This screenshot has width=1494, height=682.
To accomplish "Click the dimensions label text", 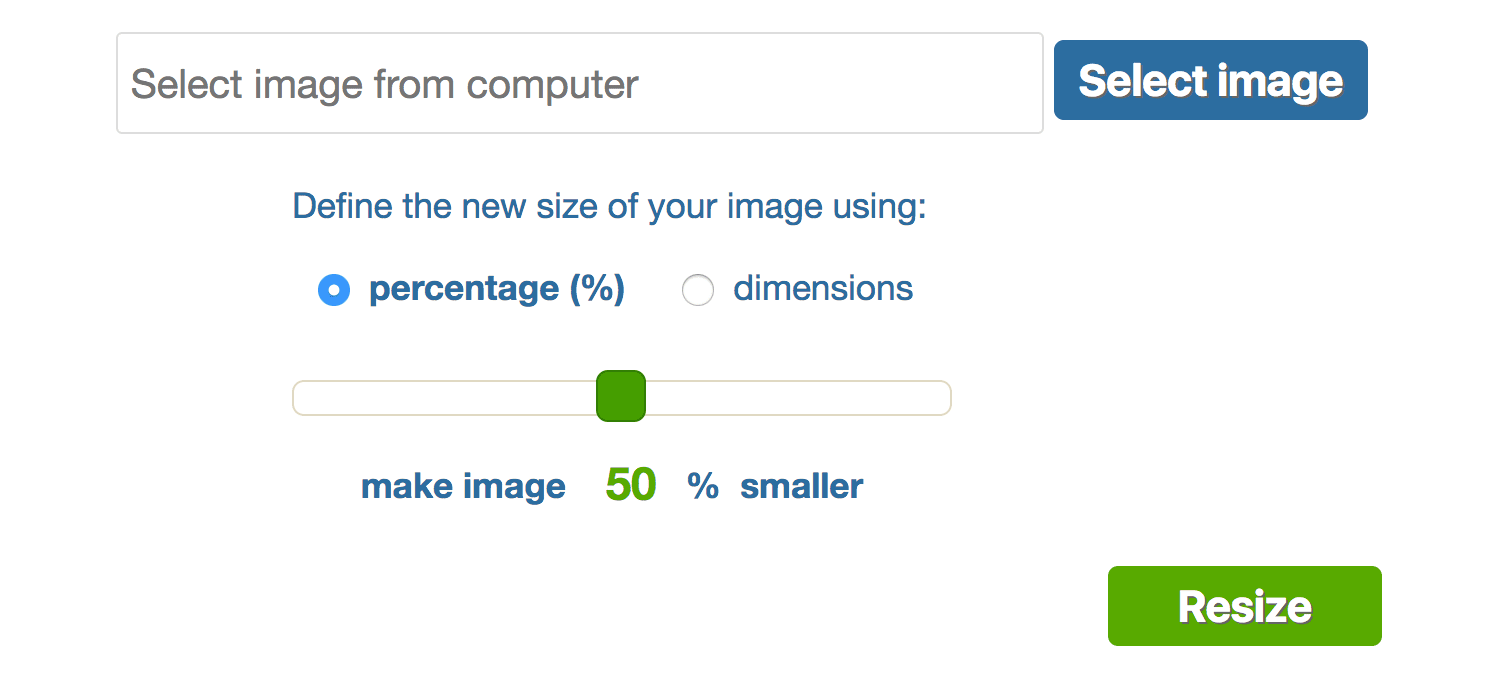I will click(823, 289).
